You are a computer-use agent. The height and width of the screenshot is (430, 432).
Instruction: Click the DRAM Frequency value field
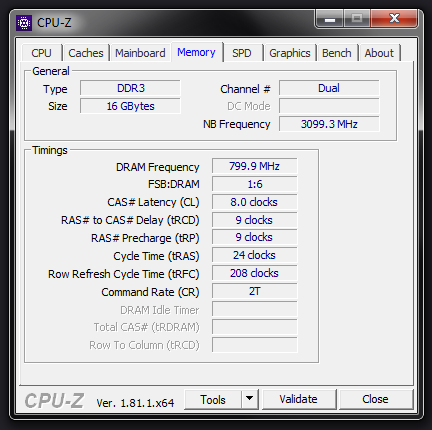[x=254, y=166]
